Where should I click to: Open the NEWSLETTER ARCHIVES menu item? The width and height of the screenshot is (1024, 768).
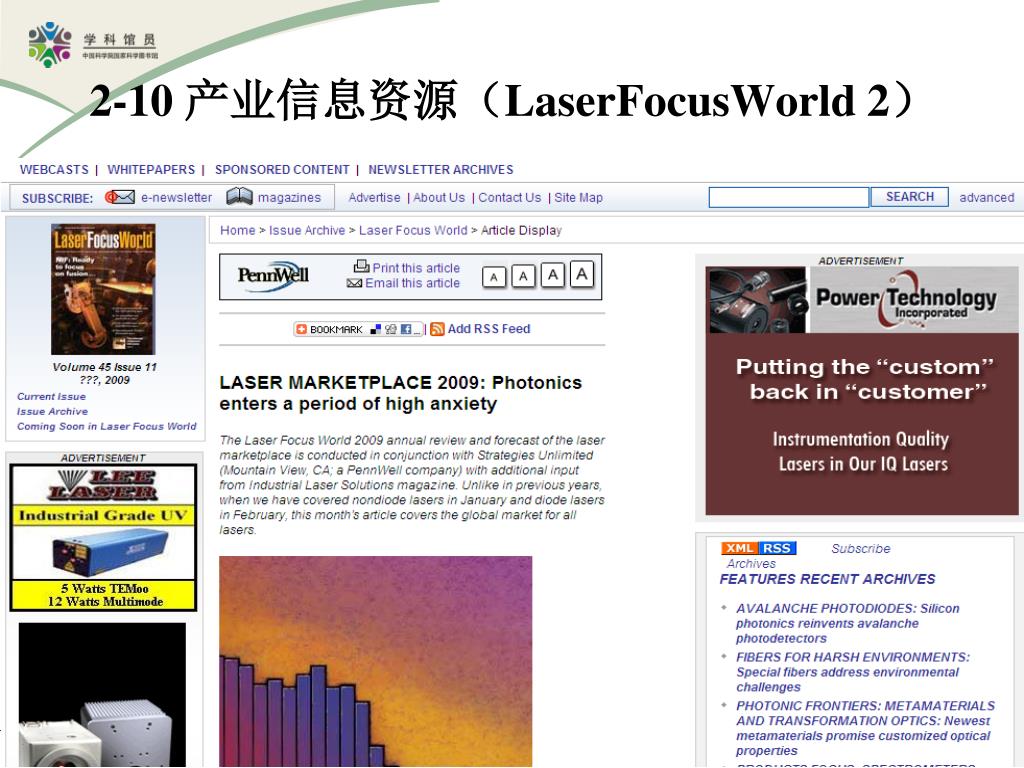click(x=441, y=170)
